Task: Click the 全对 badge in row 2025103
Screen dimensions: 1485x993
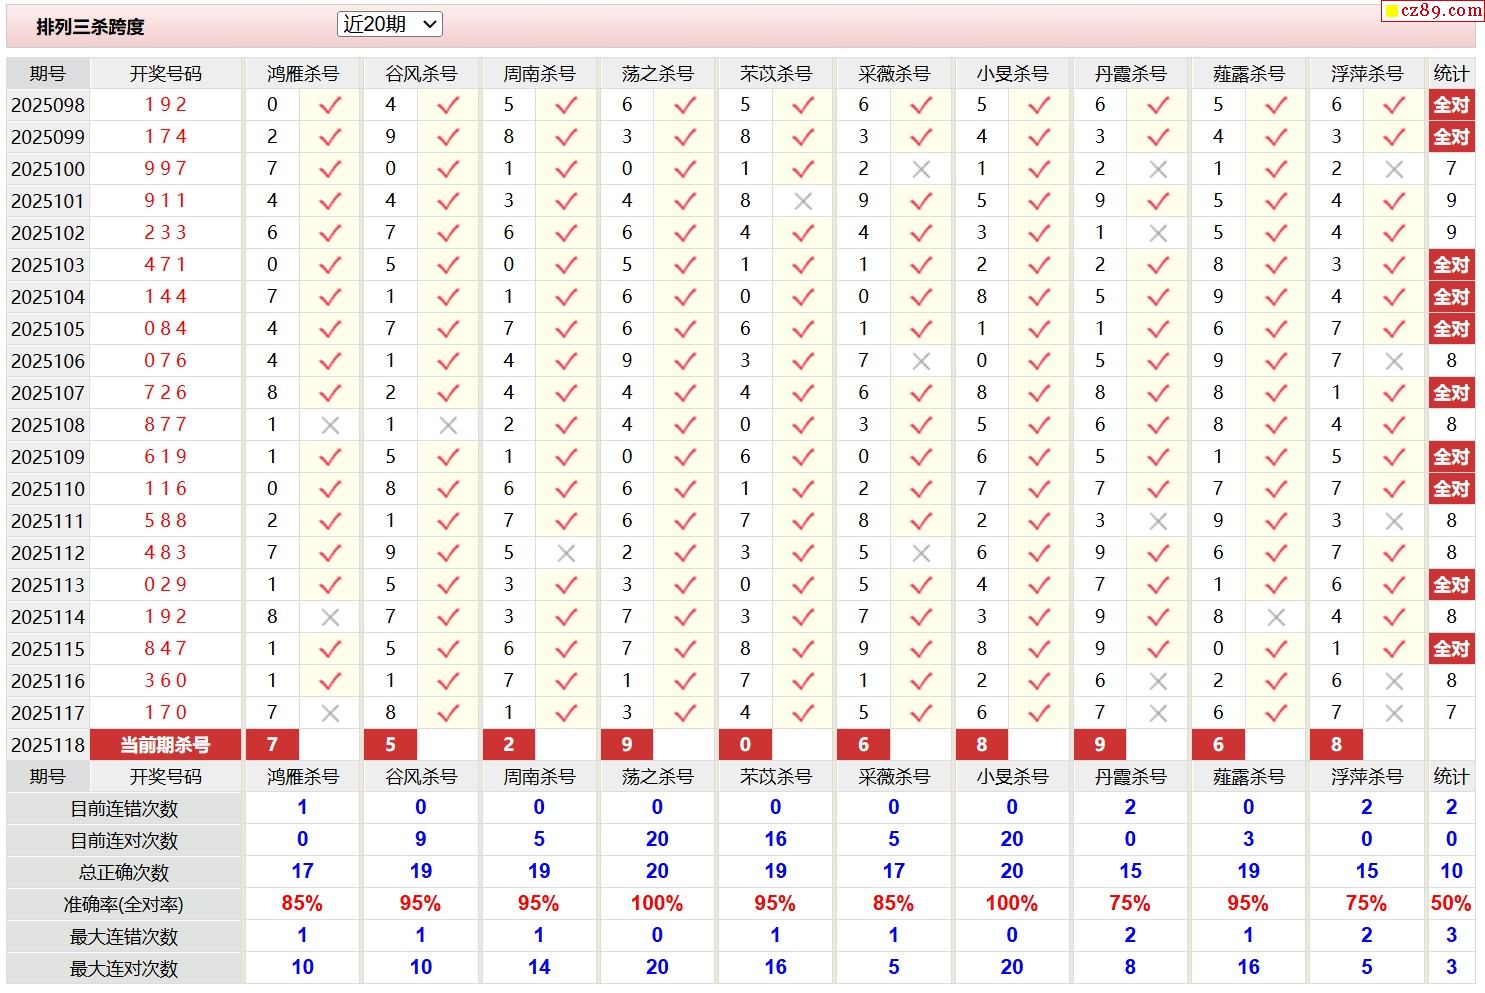Action: coord(1451,265)
